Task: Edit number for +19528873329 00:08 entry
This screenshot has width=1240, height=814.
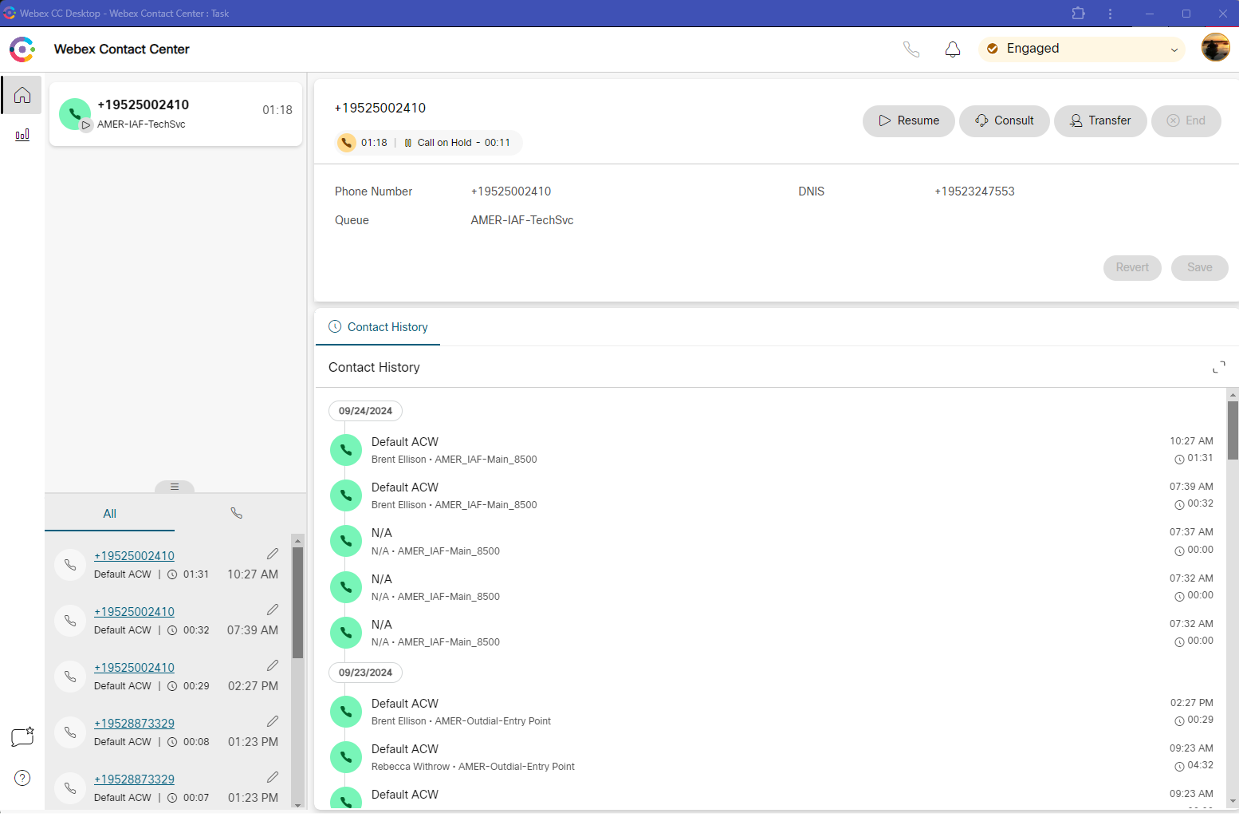Action: [x=273, y=722]
